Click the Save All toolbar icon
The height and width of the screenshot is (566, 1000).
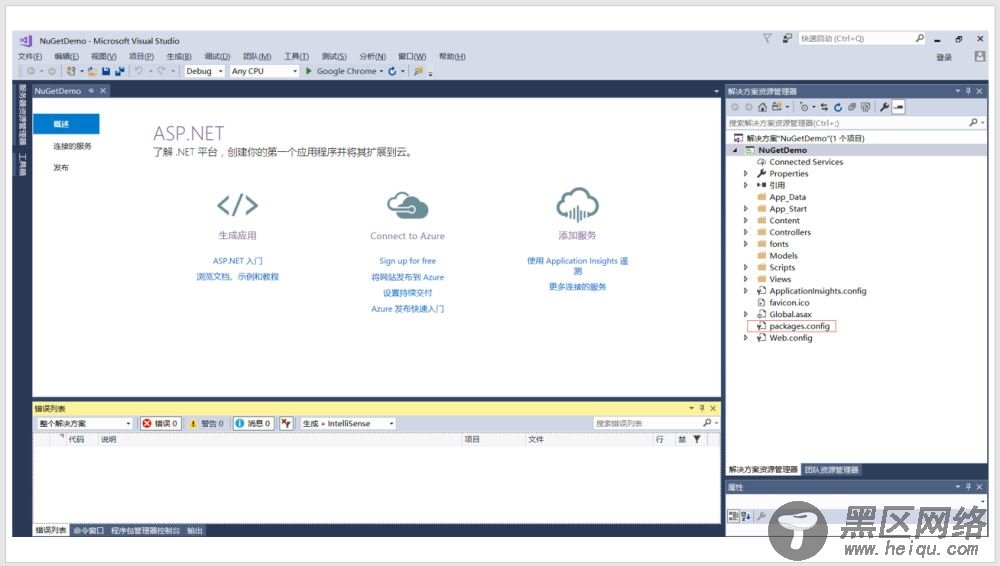[x=119, y=71]
